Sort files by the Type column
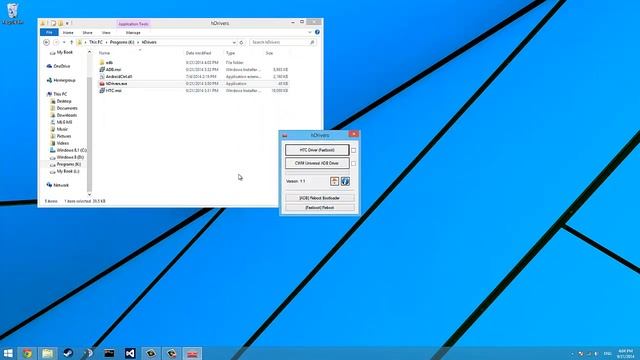 point(230,53)
